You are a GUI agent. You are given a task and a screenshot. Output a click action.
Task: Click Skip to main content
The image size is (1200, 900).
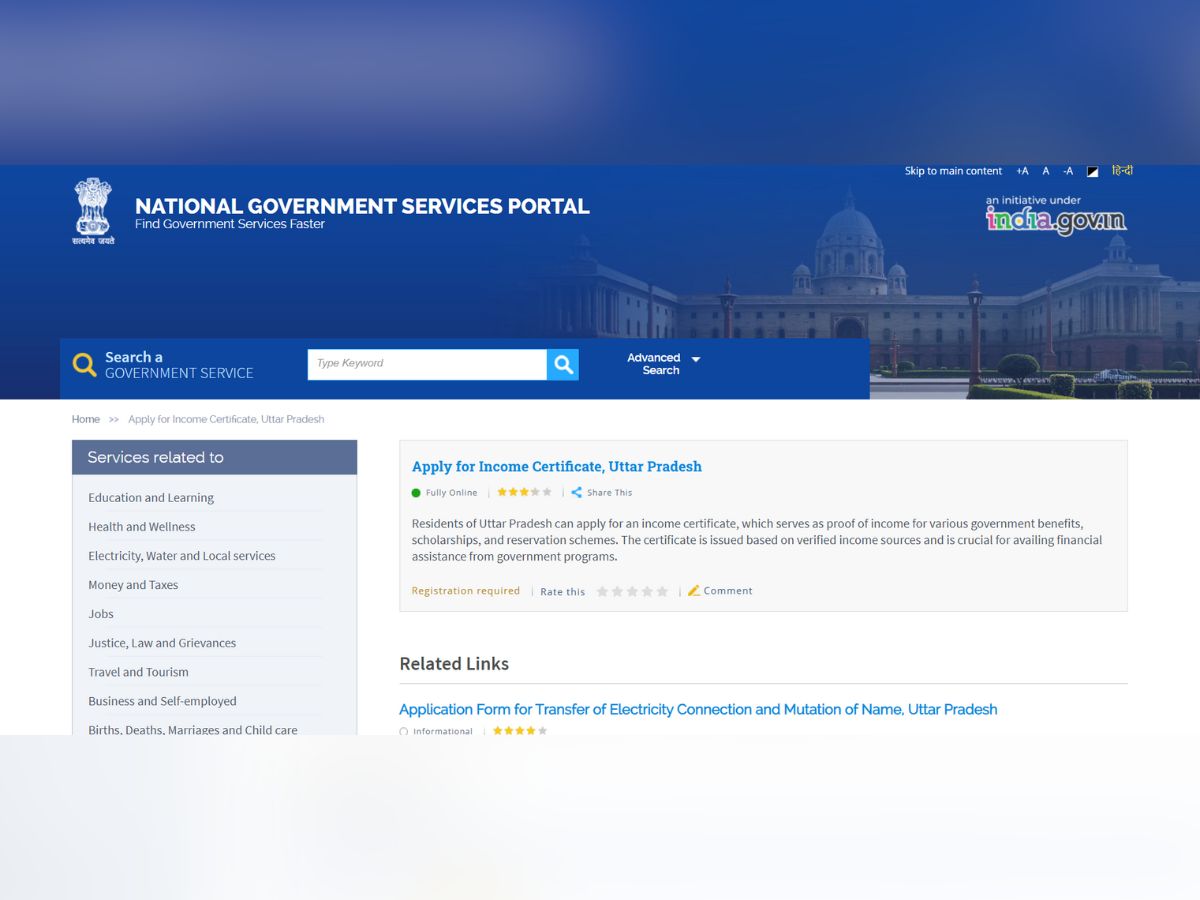(952, 171)
